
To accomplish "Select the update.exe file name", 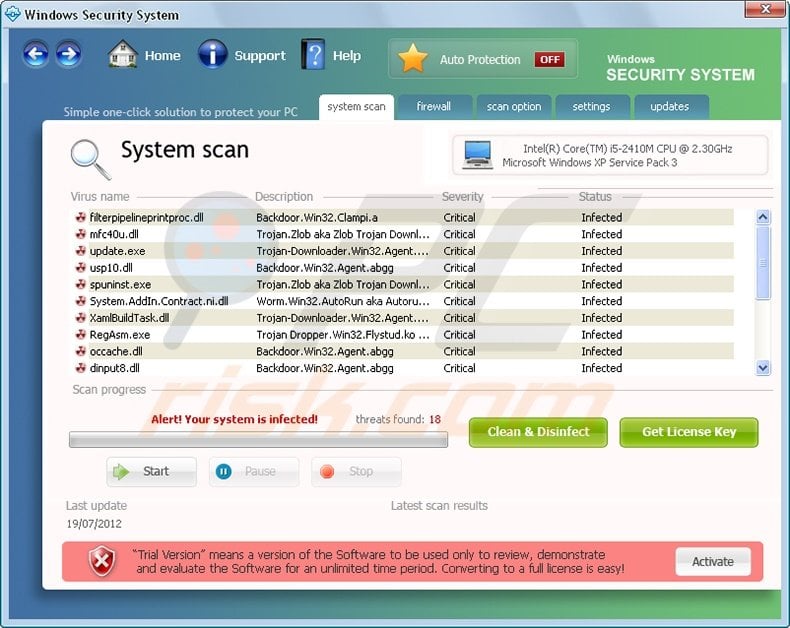I will [x=117, y=251].
